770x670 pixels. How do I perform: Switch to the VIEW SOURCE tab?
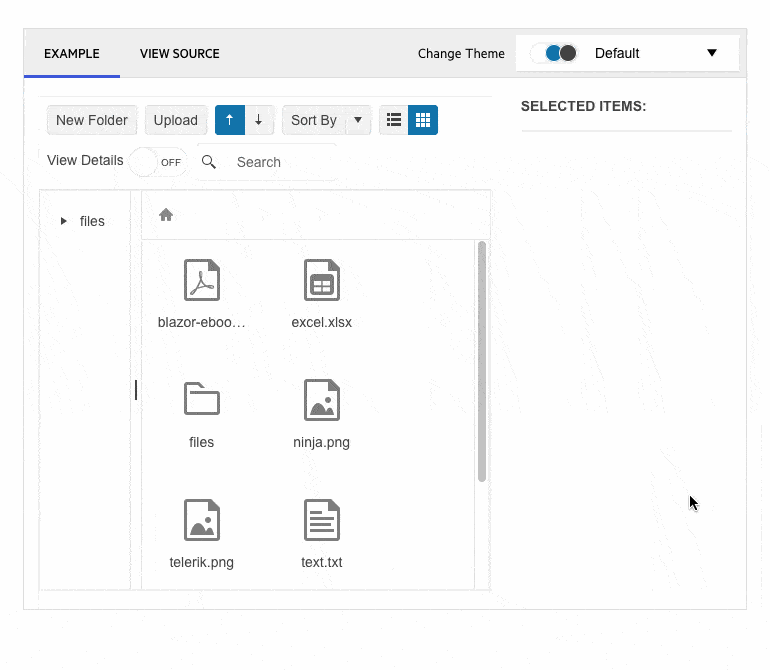pyautogui.click(x=180, y=54)
